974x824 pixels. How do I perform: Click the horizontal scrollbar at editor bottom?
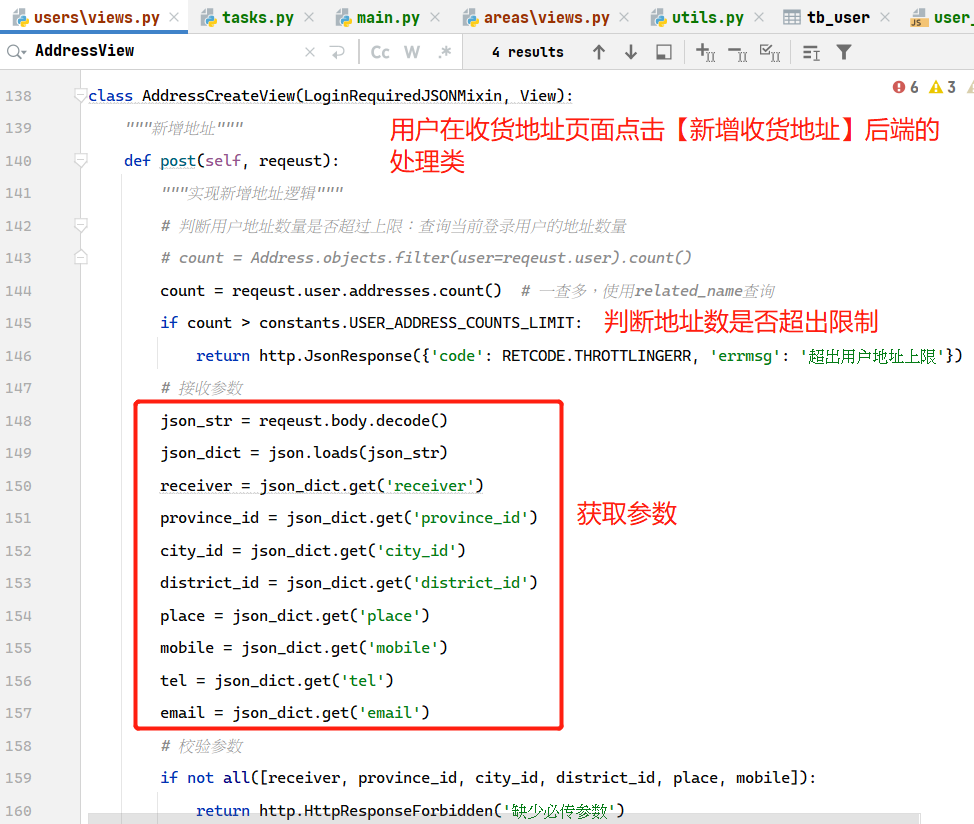tap(503, 818)
